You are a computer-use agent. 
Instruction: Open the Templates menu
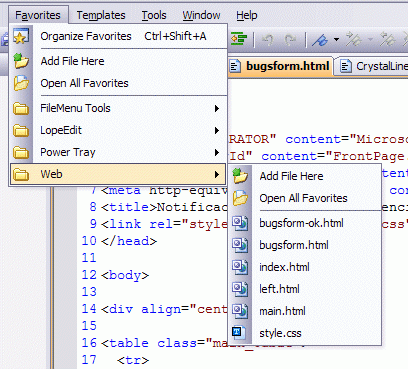coord(101,15)
